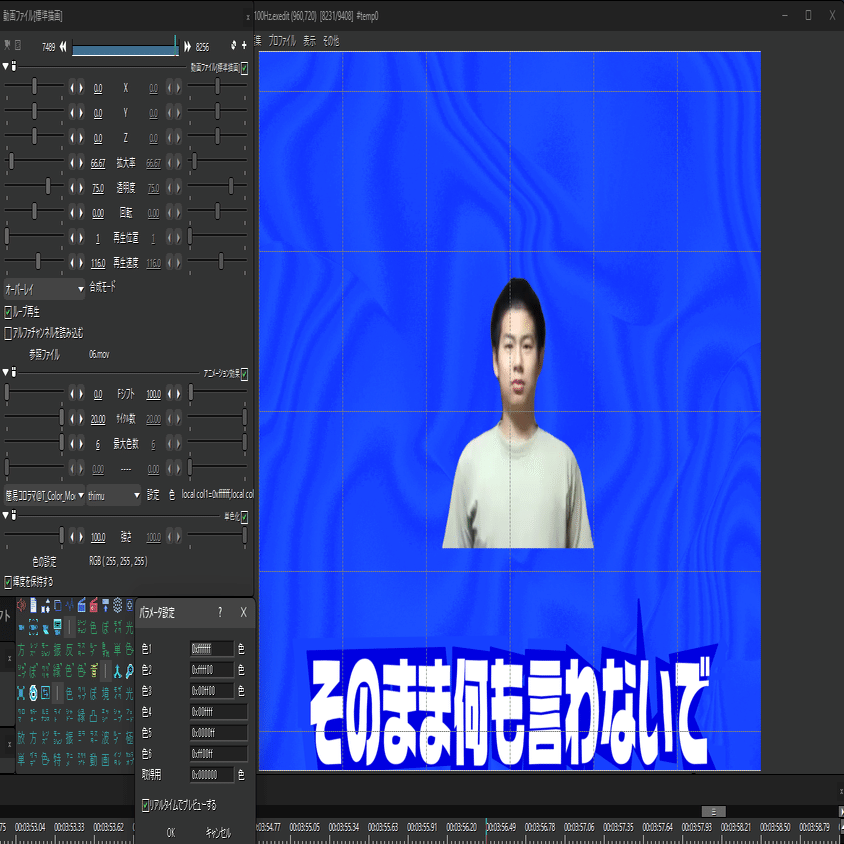Click the 拡大率 left value 66.67
Screen dimensions: 844x844
coord(97,163)
